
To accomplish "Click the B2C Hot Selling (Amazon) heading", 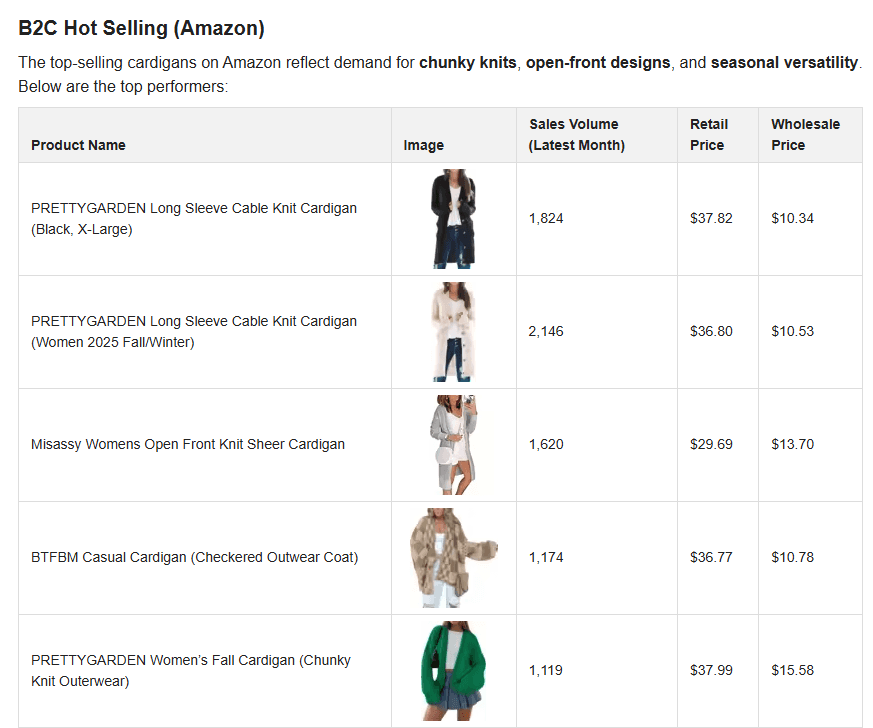I will (x=141, y=28).
